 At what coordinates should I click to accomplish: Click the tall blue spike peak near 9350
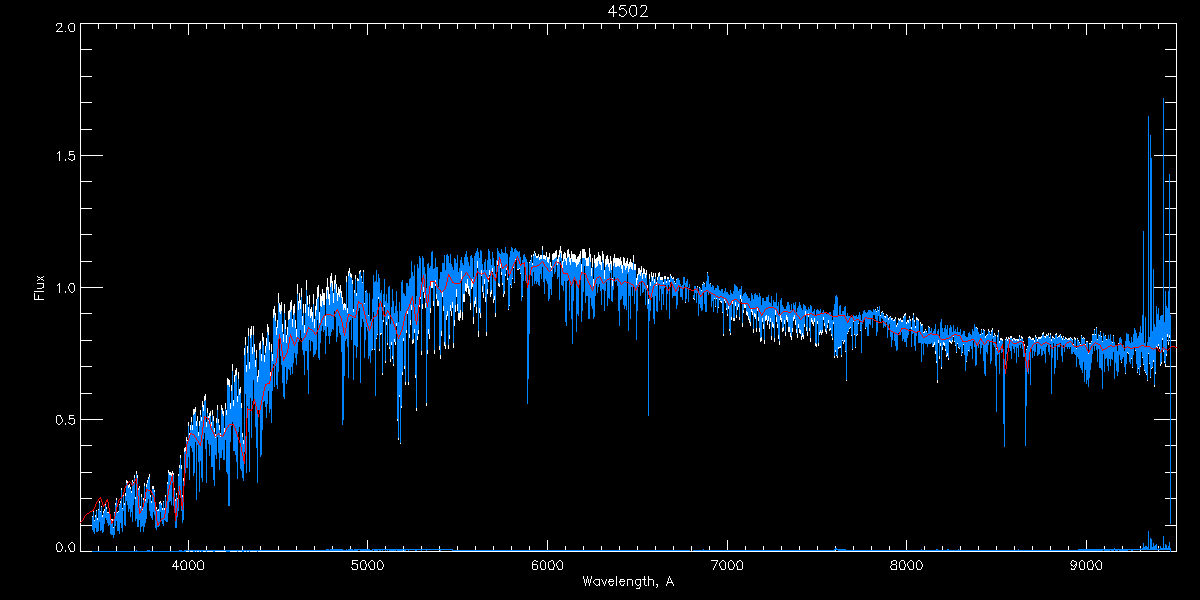(1148, 117)
